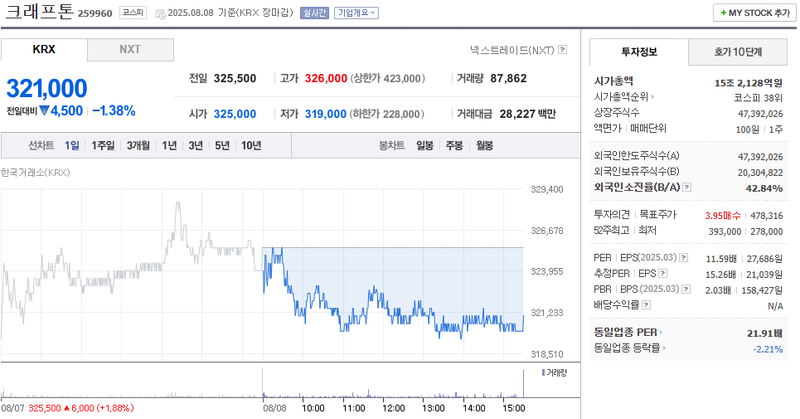Select the 3.95매수 opinion value
This screenshot has height=419, width=800.
pos(723,216)
